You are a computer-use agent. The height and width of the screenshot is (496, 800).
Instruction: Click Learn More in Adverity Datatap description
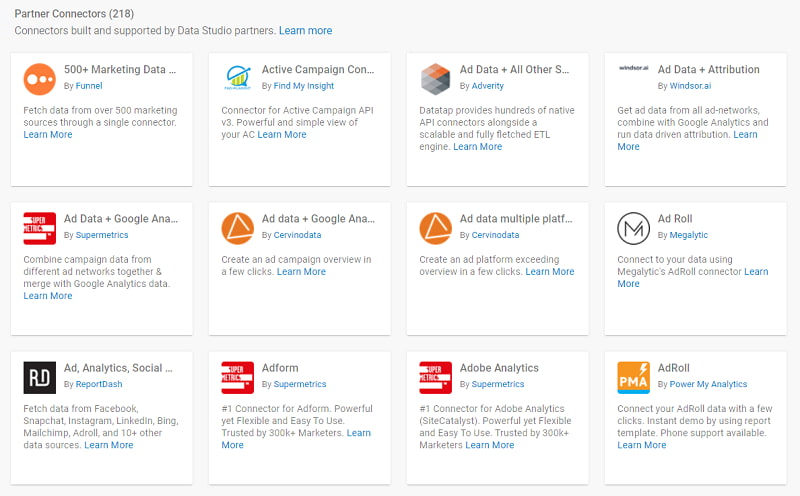478,147
